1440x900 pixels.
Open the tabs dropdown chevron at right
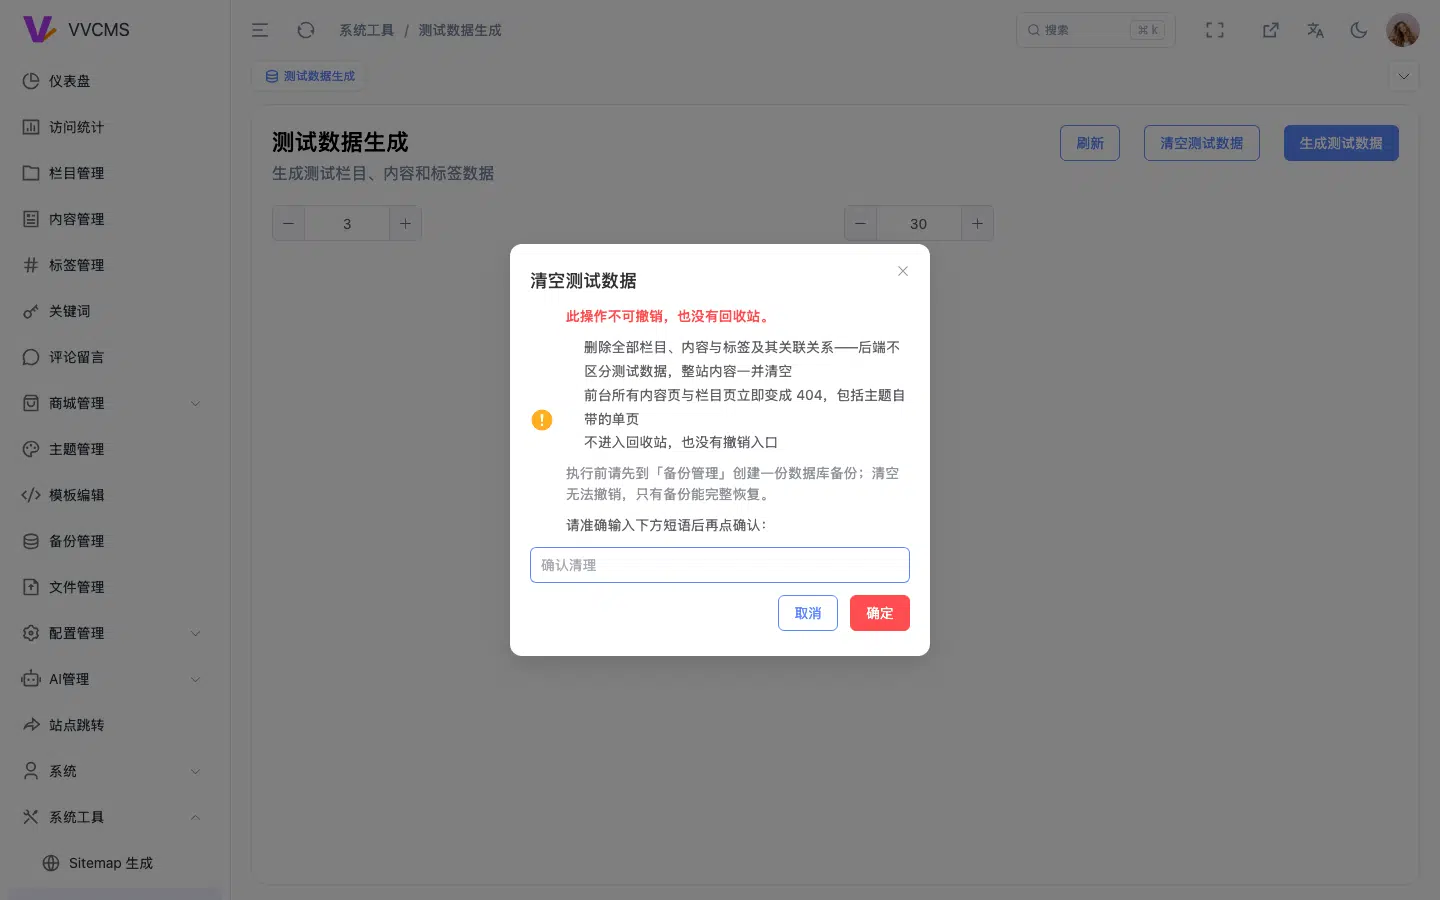pos(1404,76)
